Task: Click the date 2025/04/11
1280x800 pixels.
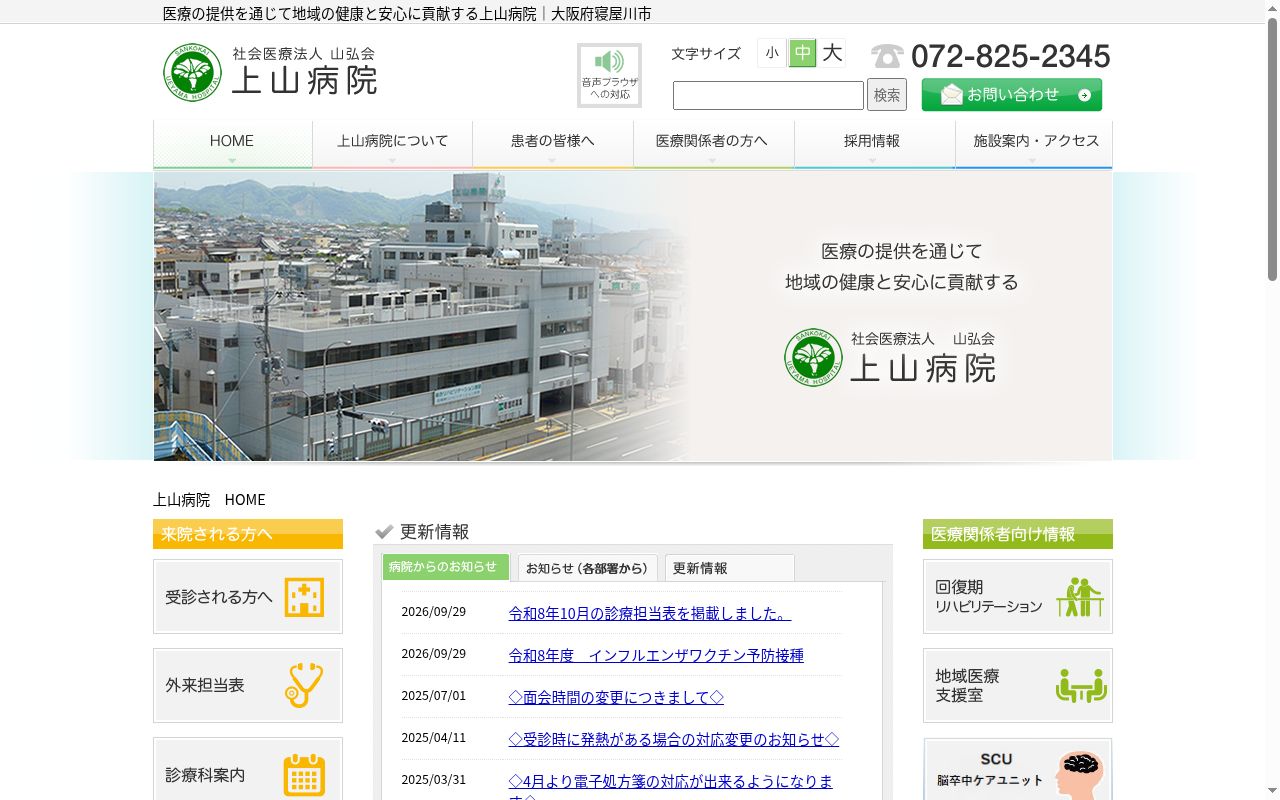Action: (434, 738)
